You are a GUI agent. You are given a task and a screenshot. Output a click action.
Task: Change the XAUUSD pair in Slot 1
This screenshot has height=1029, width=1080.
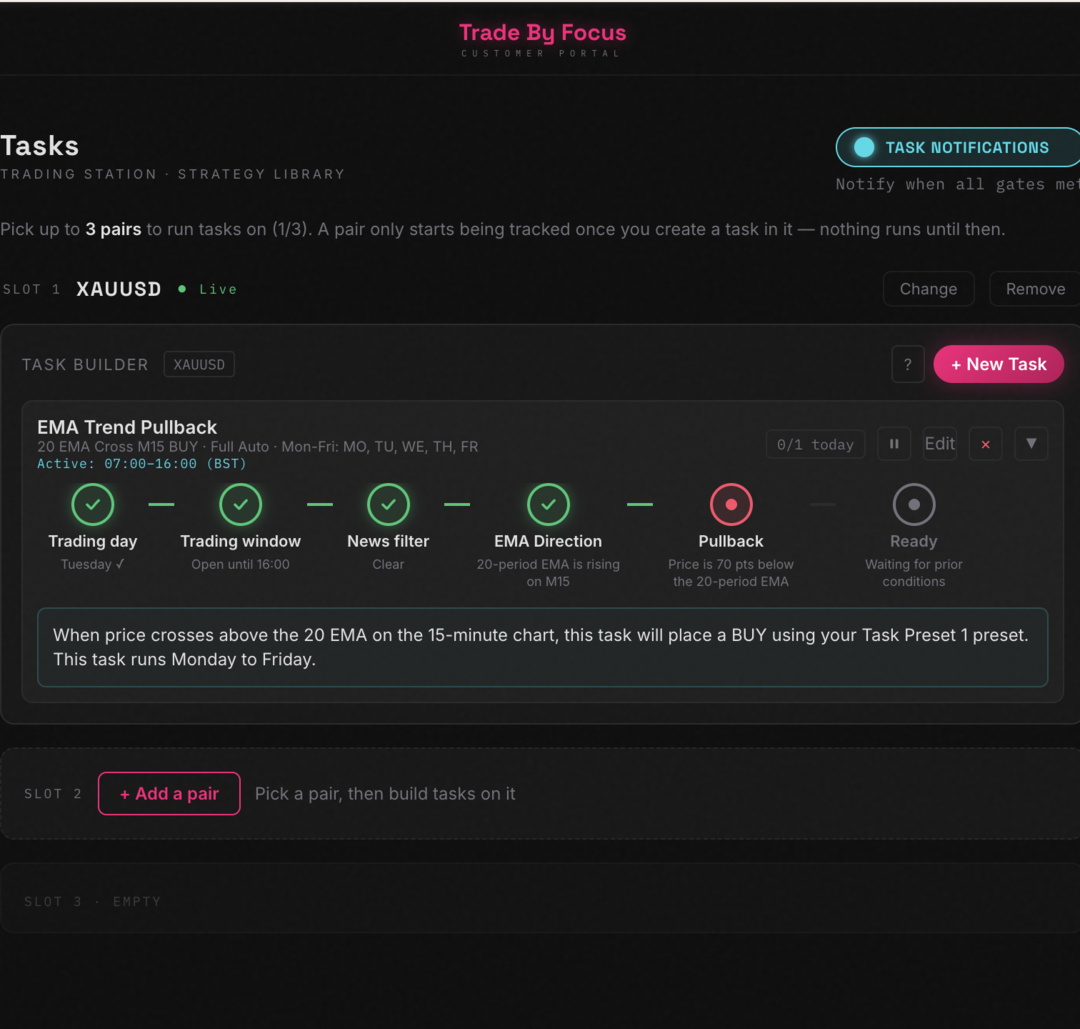point(928,289)
